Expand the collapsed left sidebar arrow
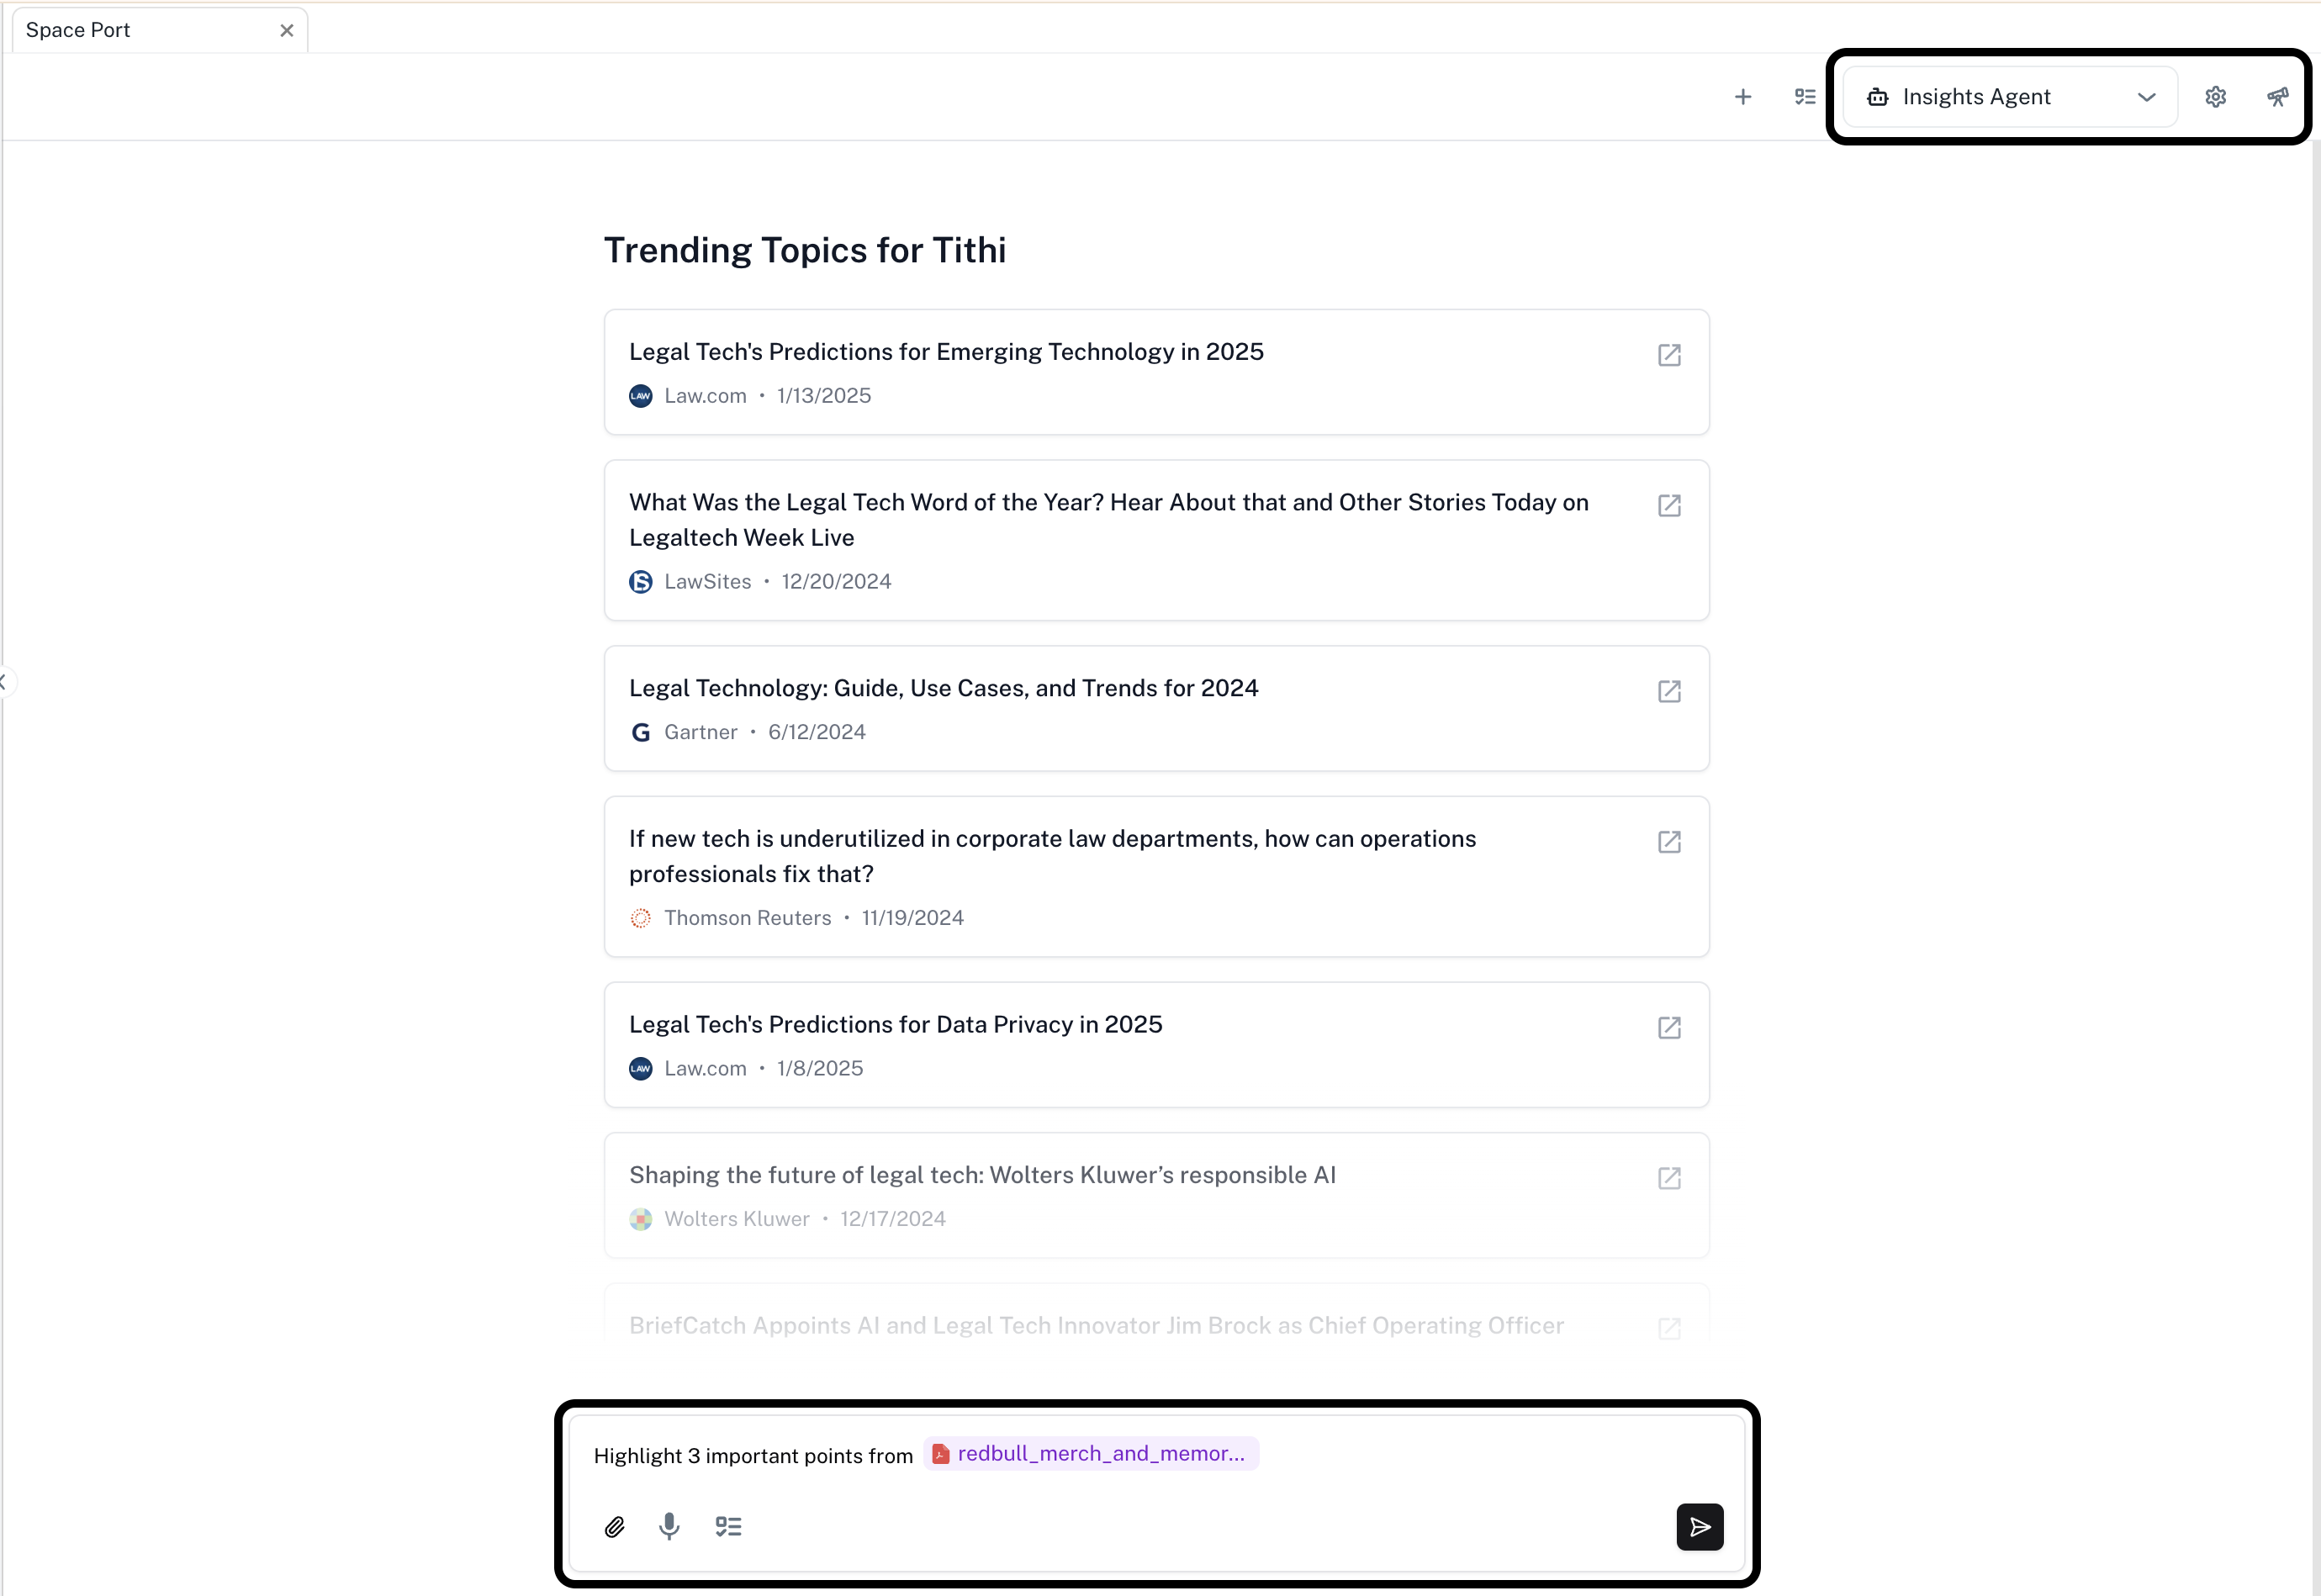Viewport: 2321px width, 1596px height. [5, 682]
